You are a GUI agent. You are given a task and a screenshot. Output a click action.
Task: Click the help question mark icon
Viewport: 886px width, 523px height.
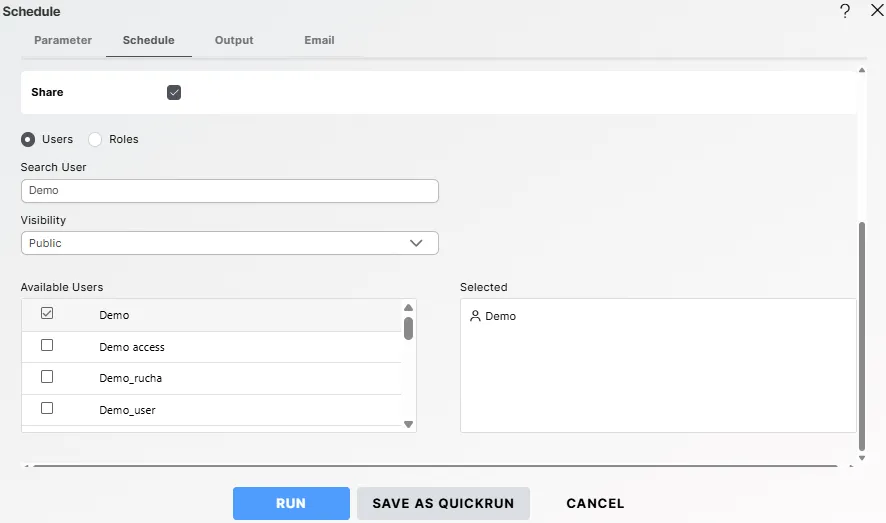[x=845, y=11]
